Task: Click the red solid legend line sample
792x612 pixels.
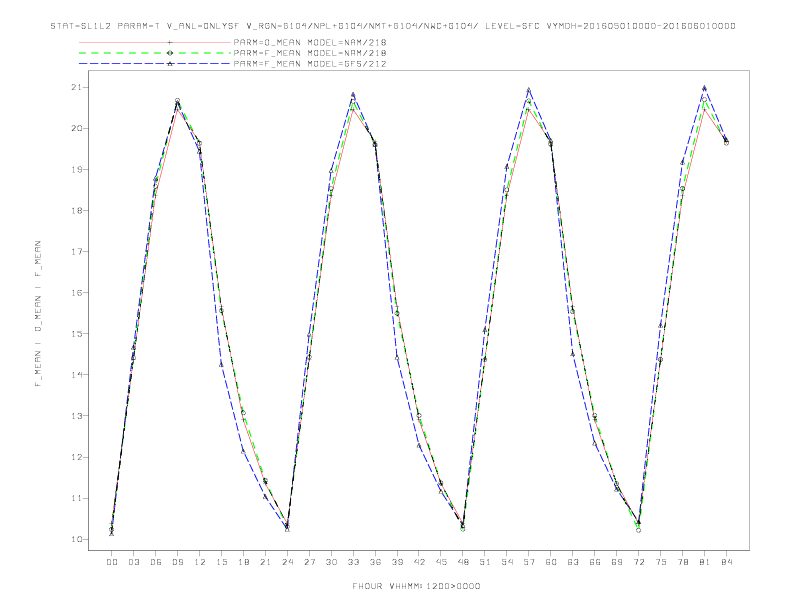Action: tap(155, 42)
